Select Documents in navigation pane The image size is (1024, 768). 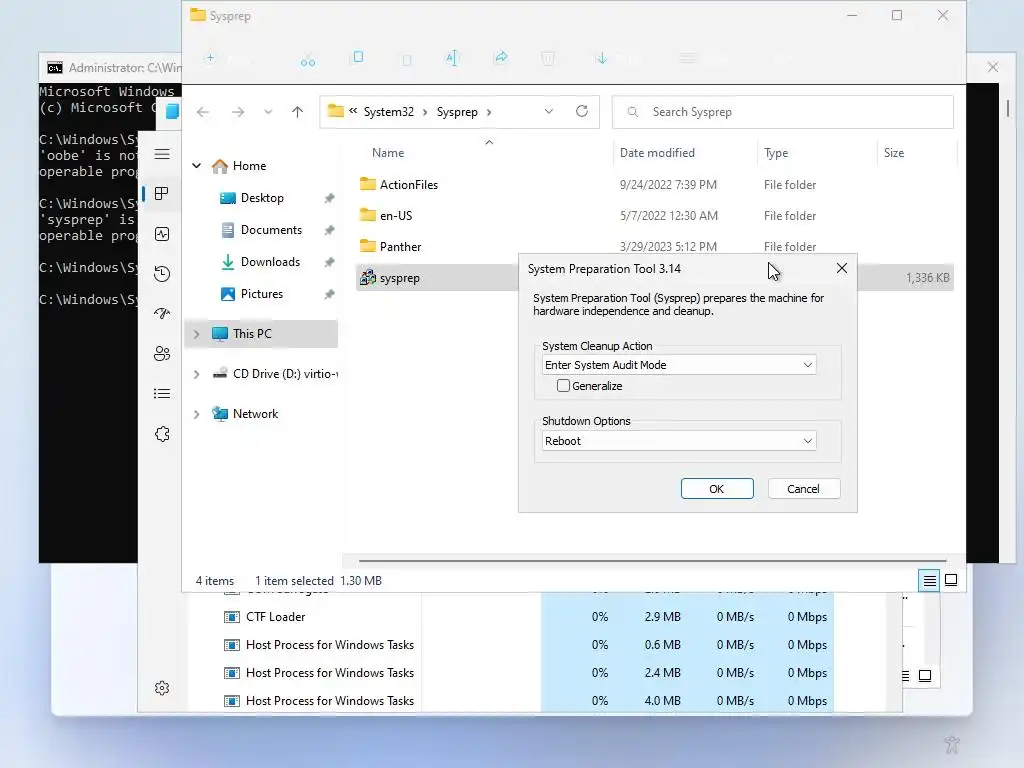pyautogui.click(x=271, y=230)
